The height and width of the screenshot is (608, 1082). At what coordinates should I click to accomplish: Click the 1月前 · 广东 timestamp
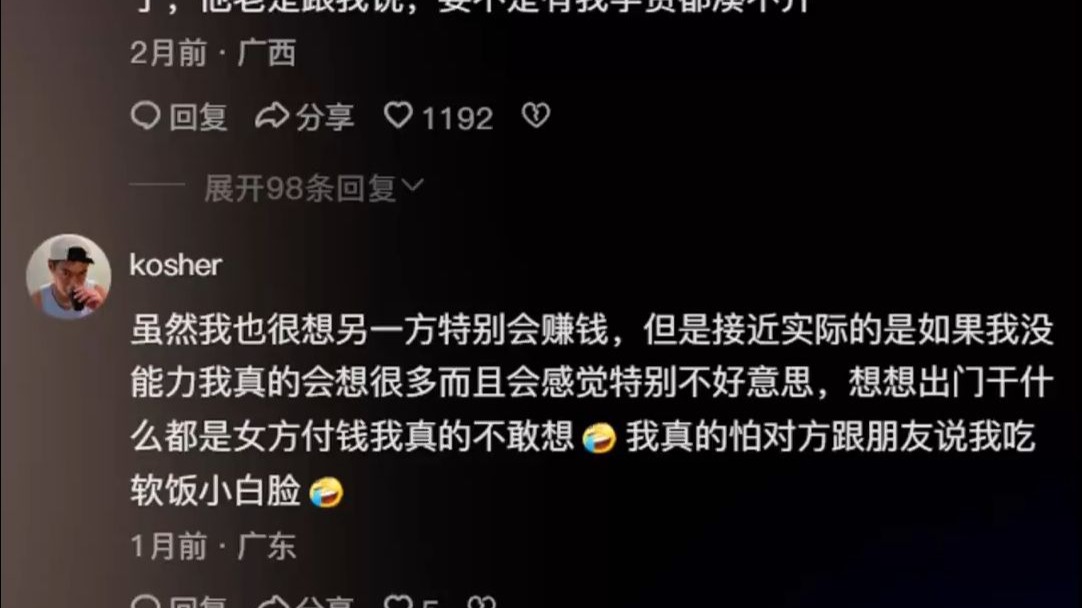(x=213, y=546)
